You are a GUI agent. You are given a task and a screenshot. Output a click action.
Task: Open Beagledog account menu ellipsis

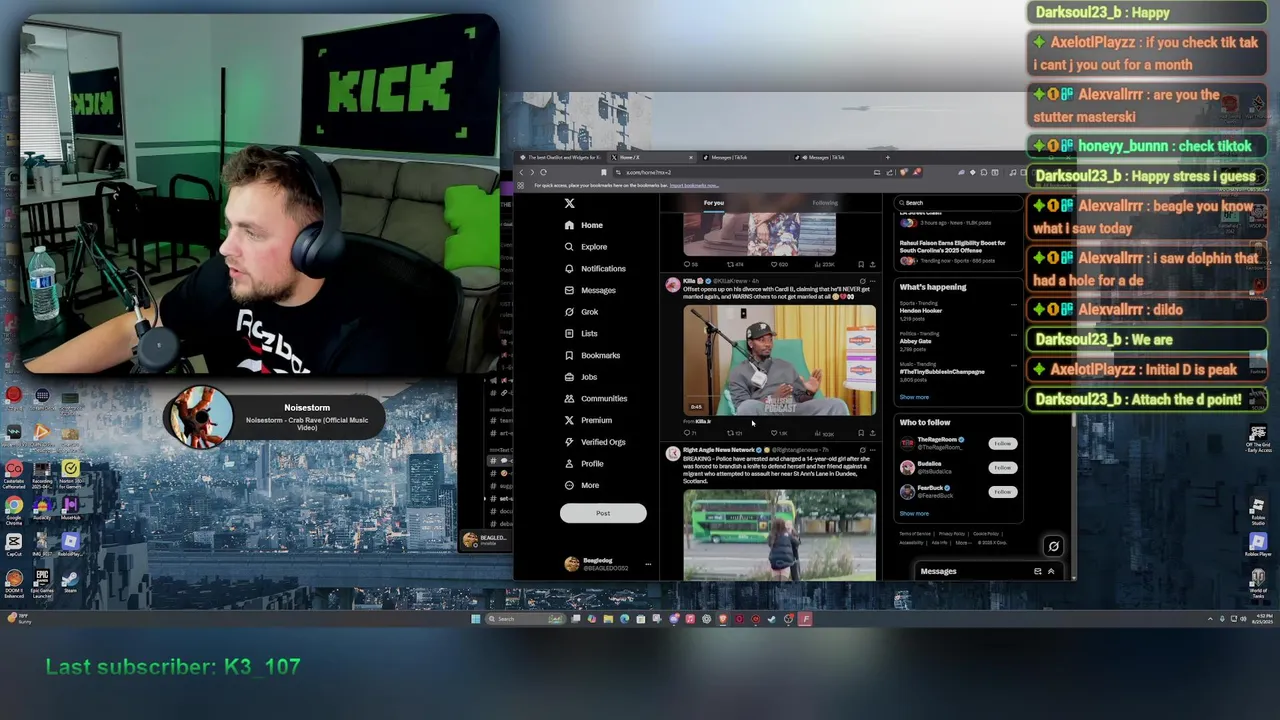pyautogui.click(x=647, y=564)
